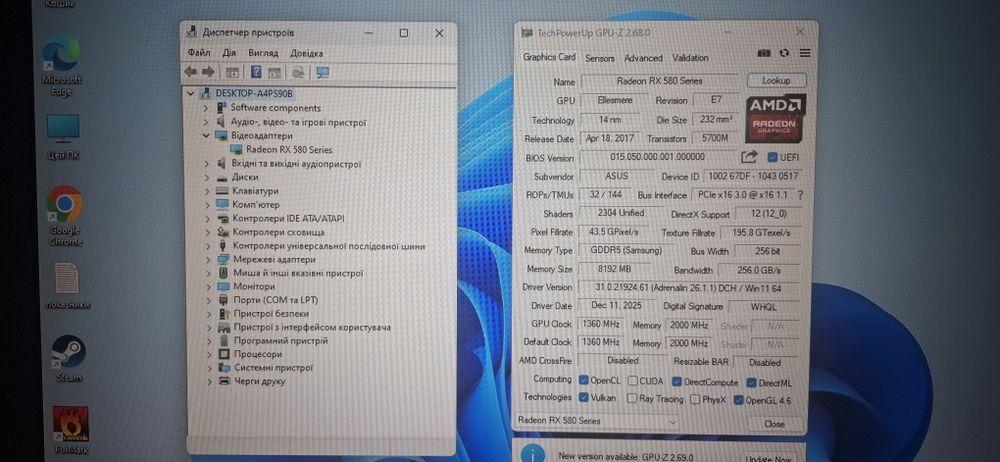Expand the Монітори node
This screenshot has width=1000, height=462.
point(208,287)
